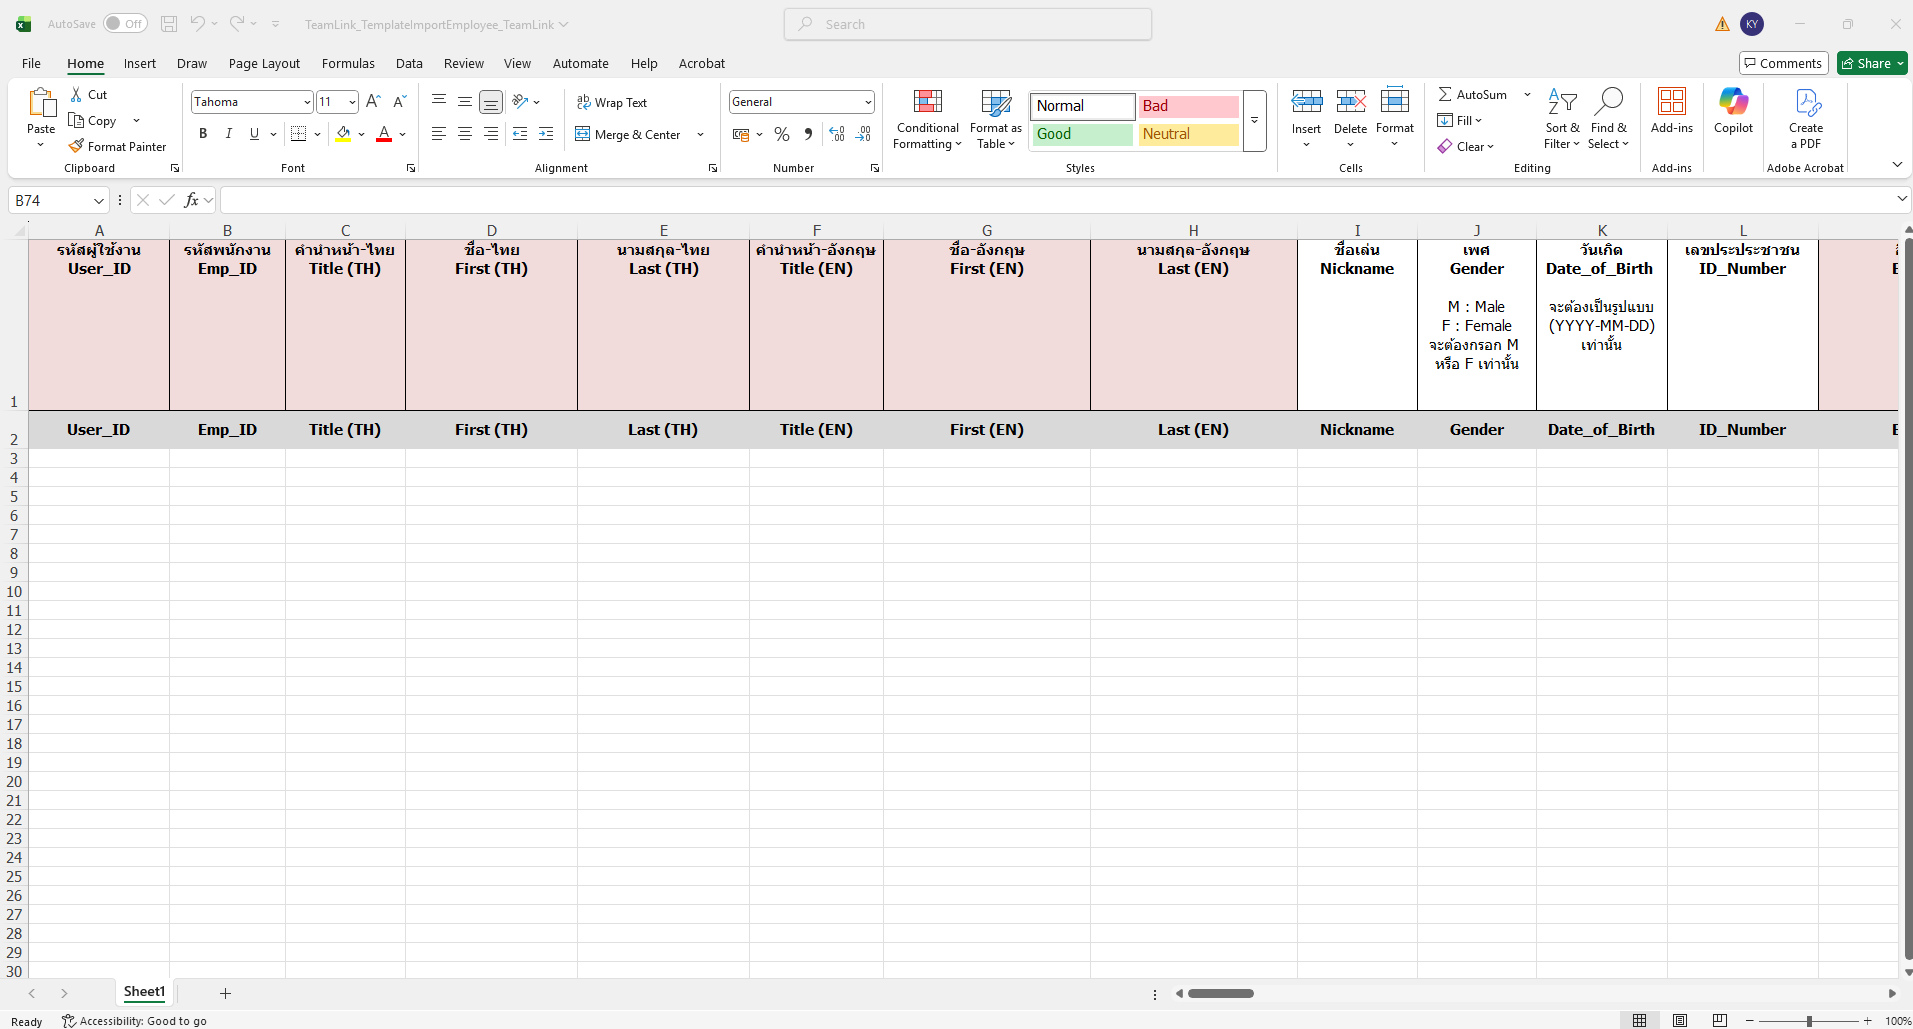The width and height of the screenshot is (1913, 1029).
Task: Expand the General number format dropdown
Action: click(867, 102)
